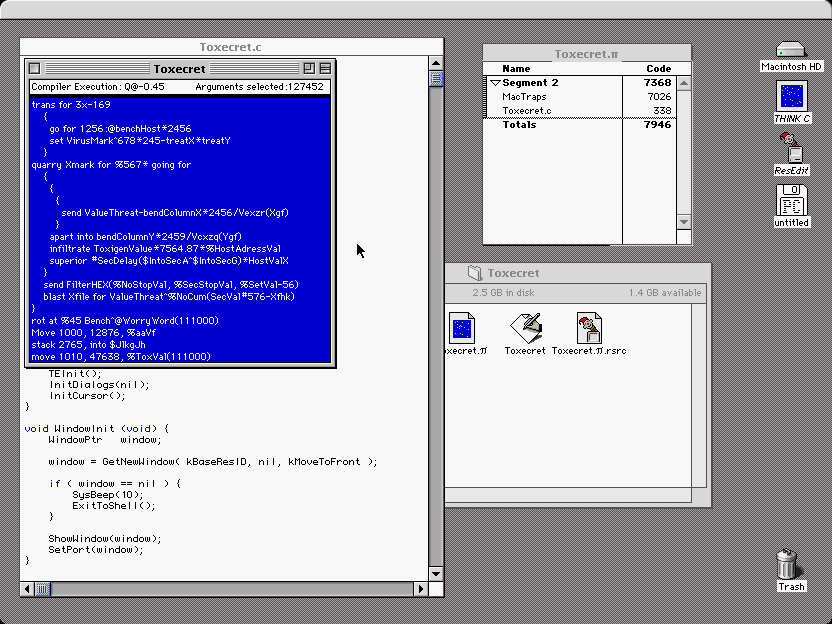This screenshot has width=832, height=624.
Task: Select the THINK C desktop icon
Action: [791, 96]
